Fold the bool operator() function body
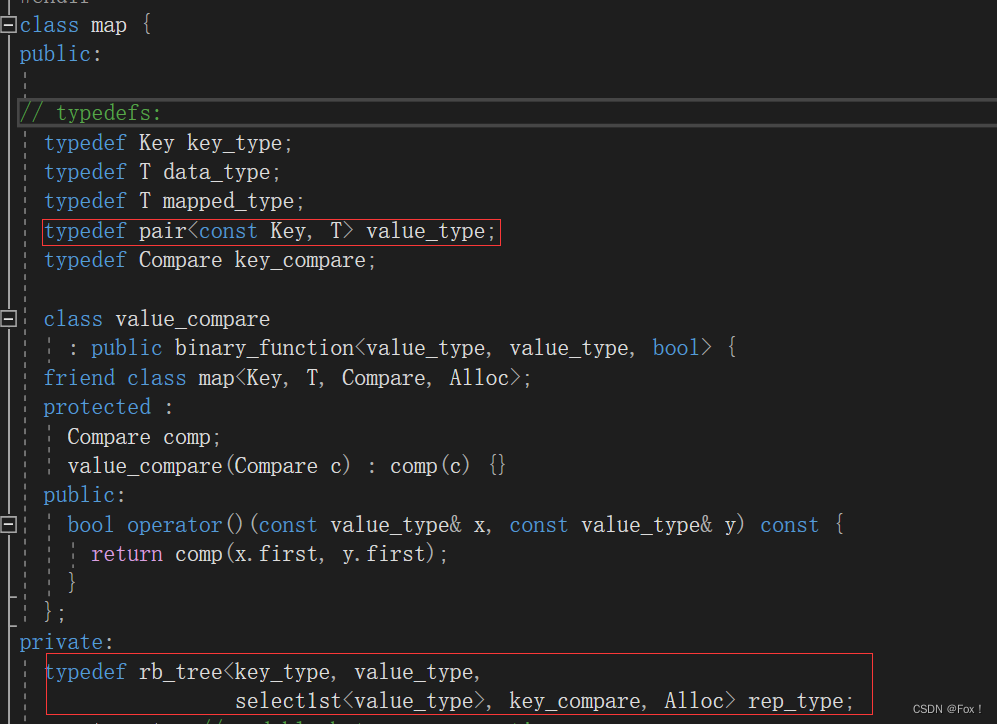 (x=9, y=524)
